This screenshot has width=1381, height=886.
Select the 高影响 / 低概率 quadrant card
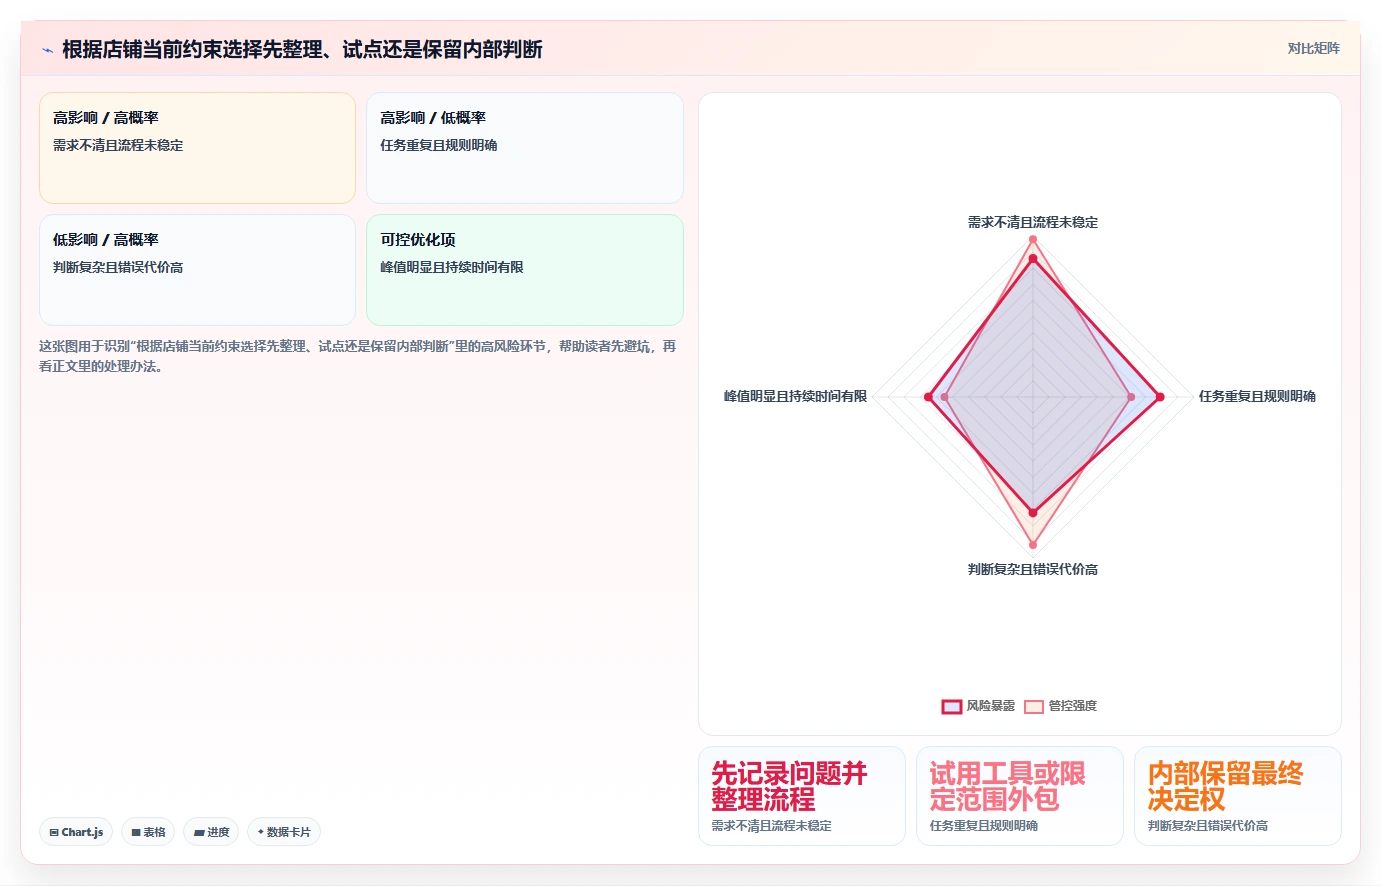coord(524,148)
